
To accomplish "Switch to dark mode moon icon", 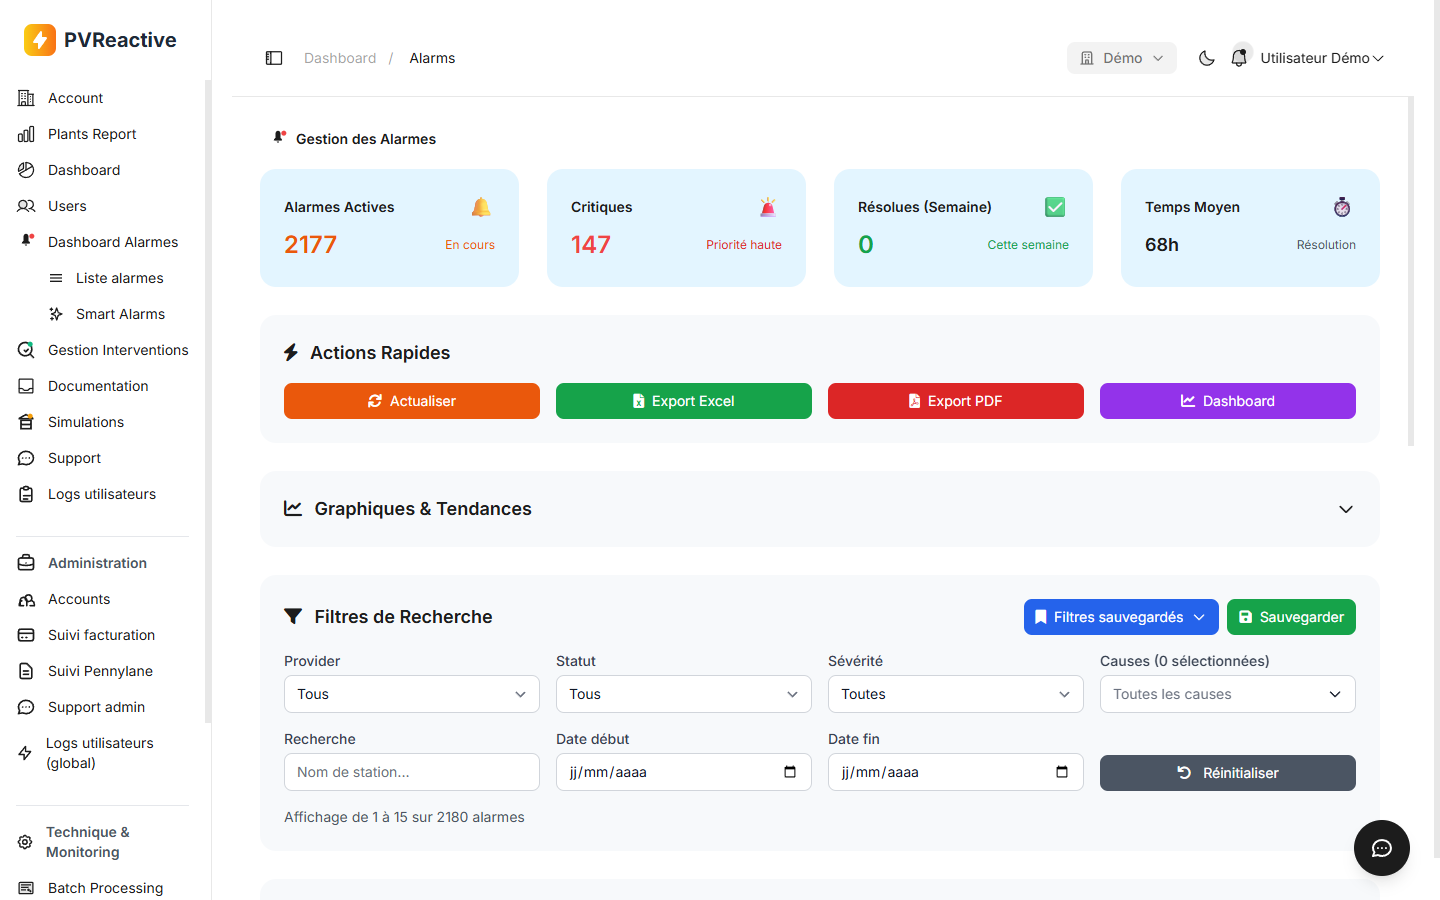I will [1207, 58].
